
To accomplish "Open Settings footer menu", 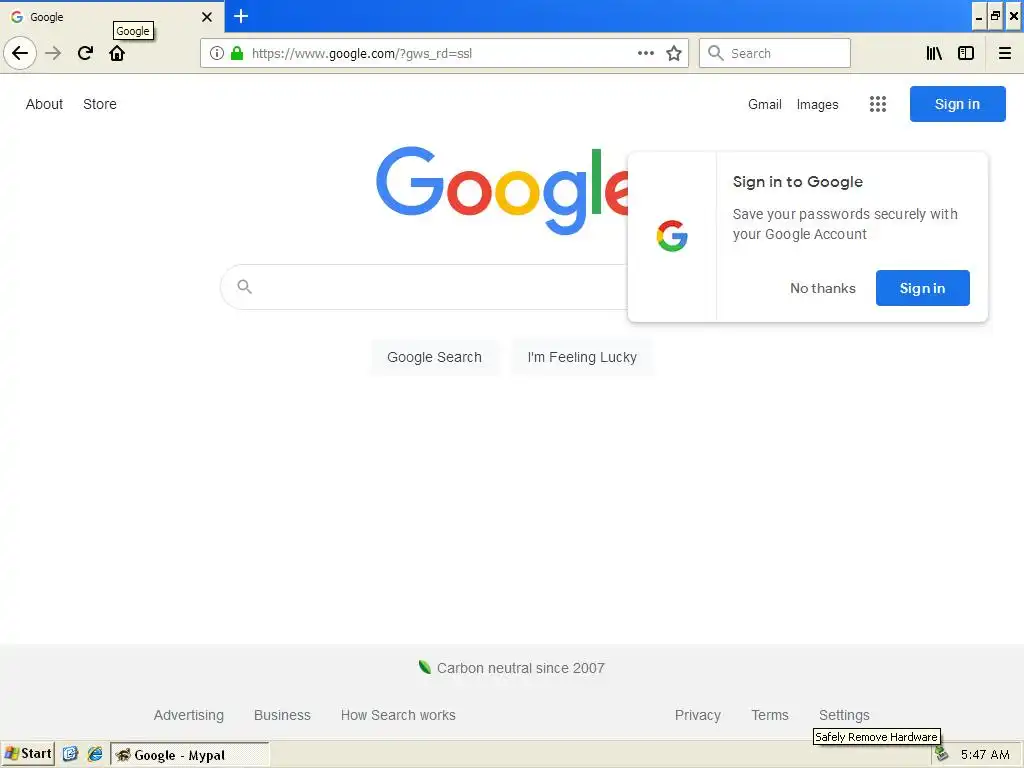I will [844, 715].
